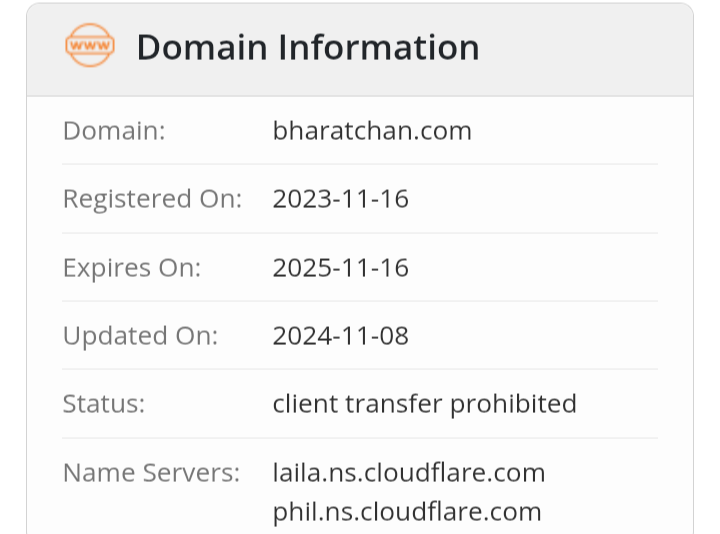Screen dimensions: 720x534
Task: Click the Domain Information heading
Action: [x=308, y=47]
